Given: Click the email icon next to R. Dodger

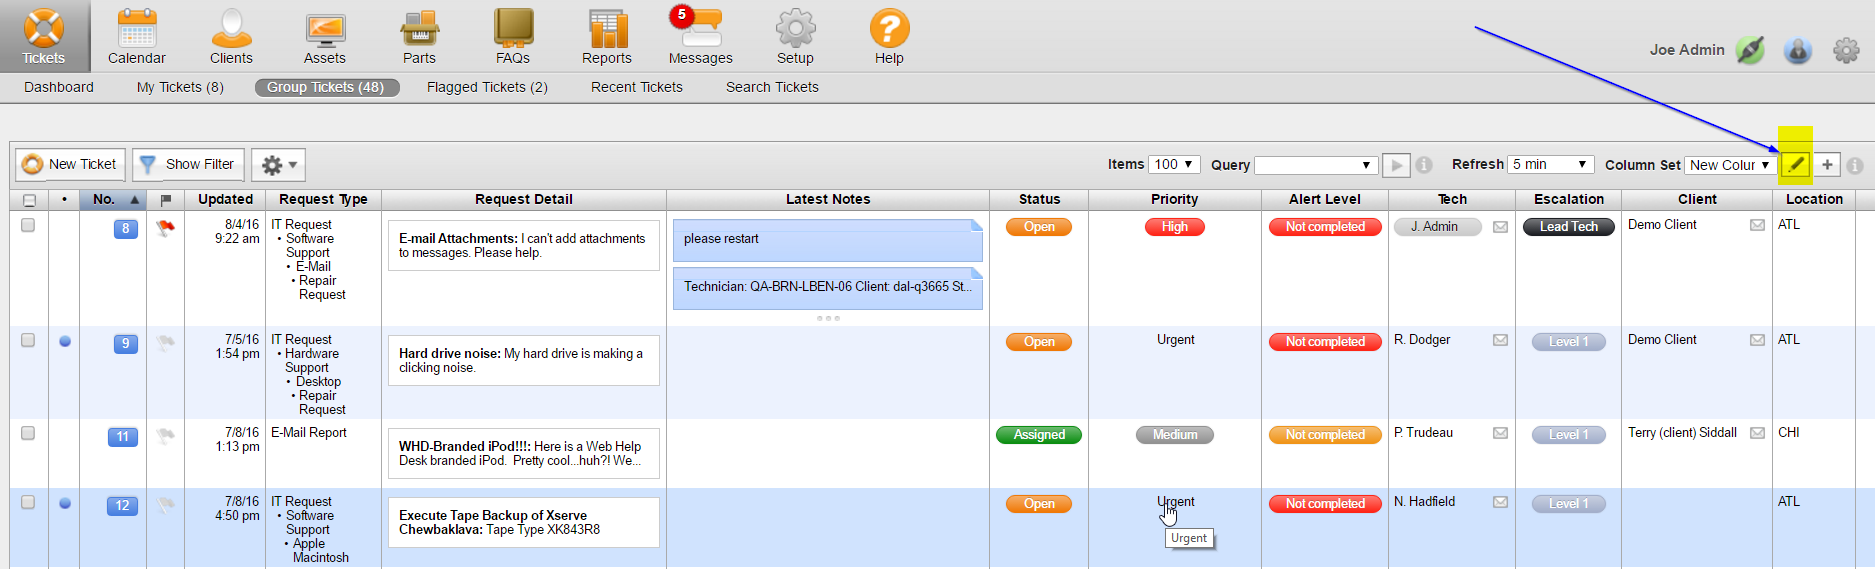Looking at the screenshot, I should 1500,340.
